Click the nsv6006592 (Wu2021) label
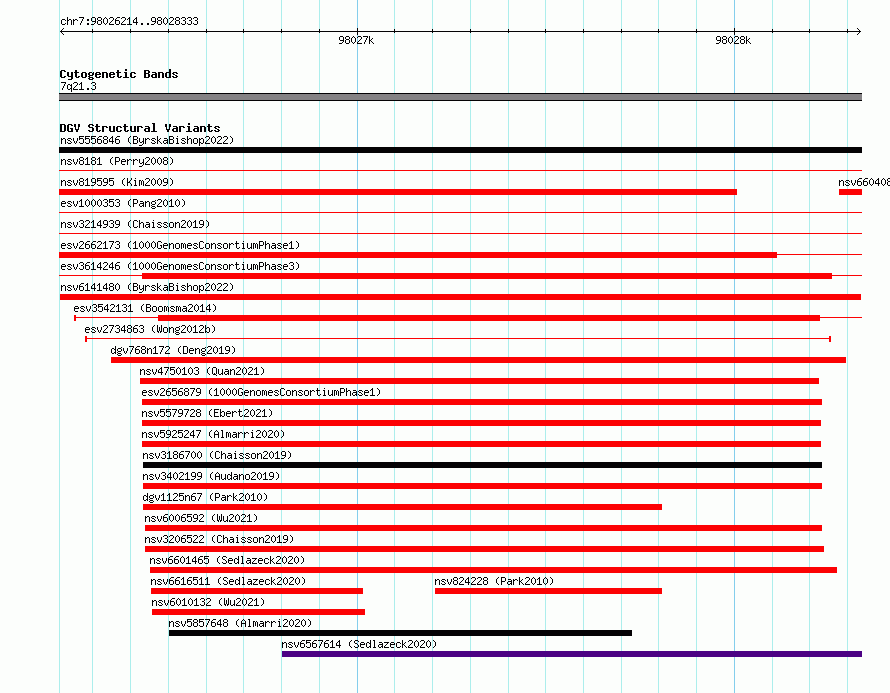Screen dimensions: 890x693 201,518
